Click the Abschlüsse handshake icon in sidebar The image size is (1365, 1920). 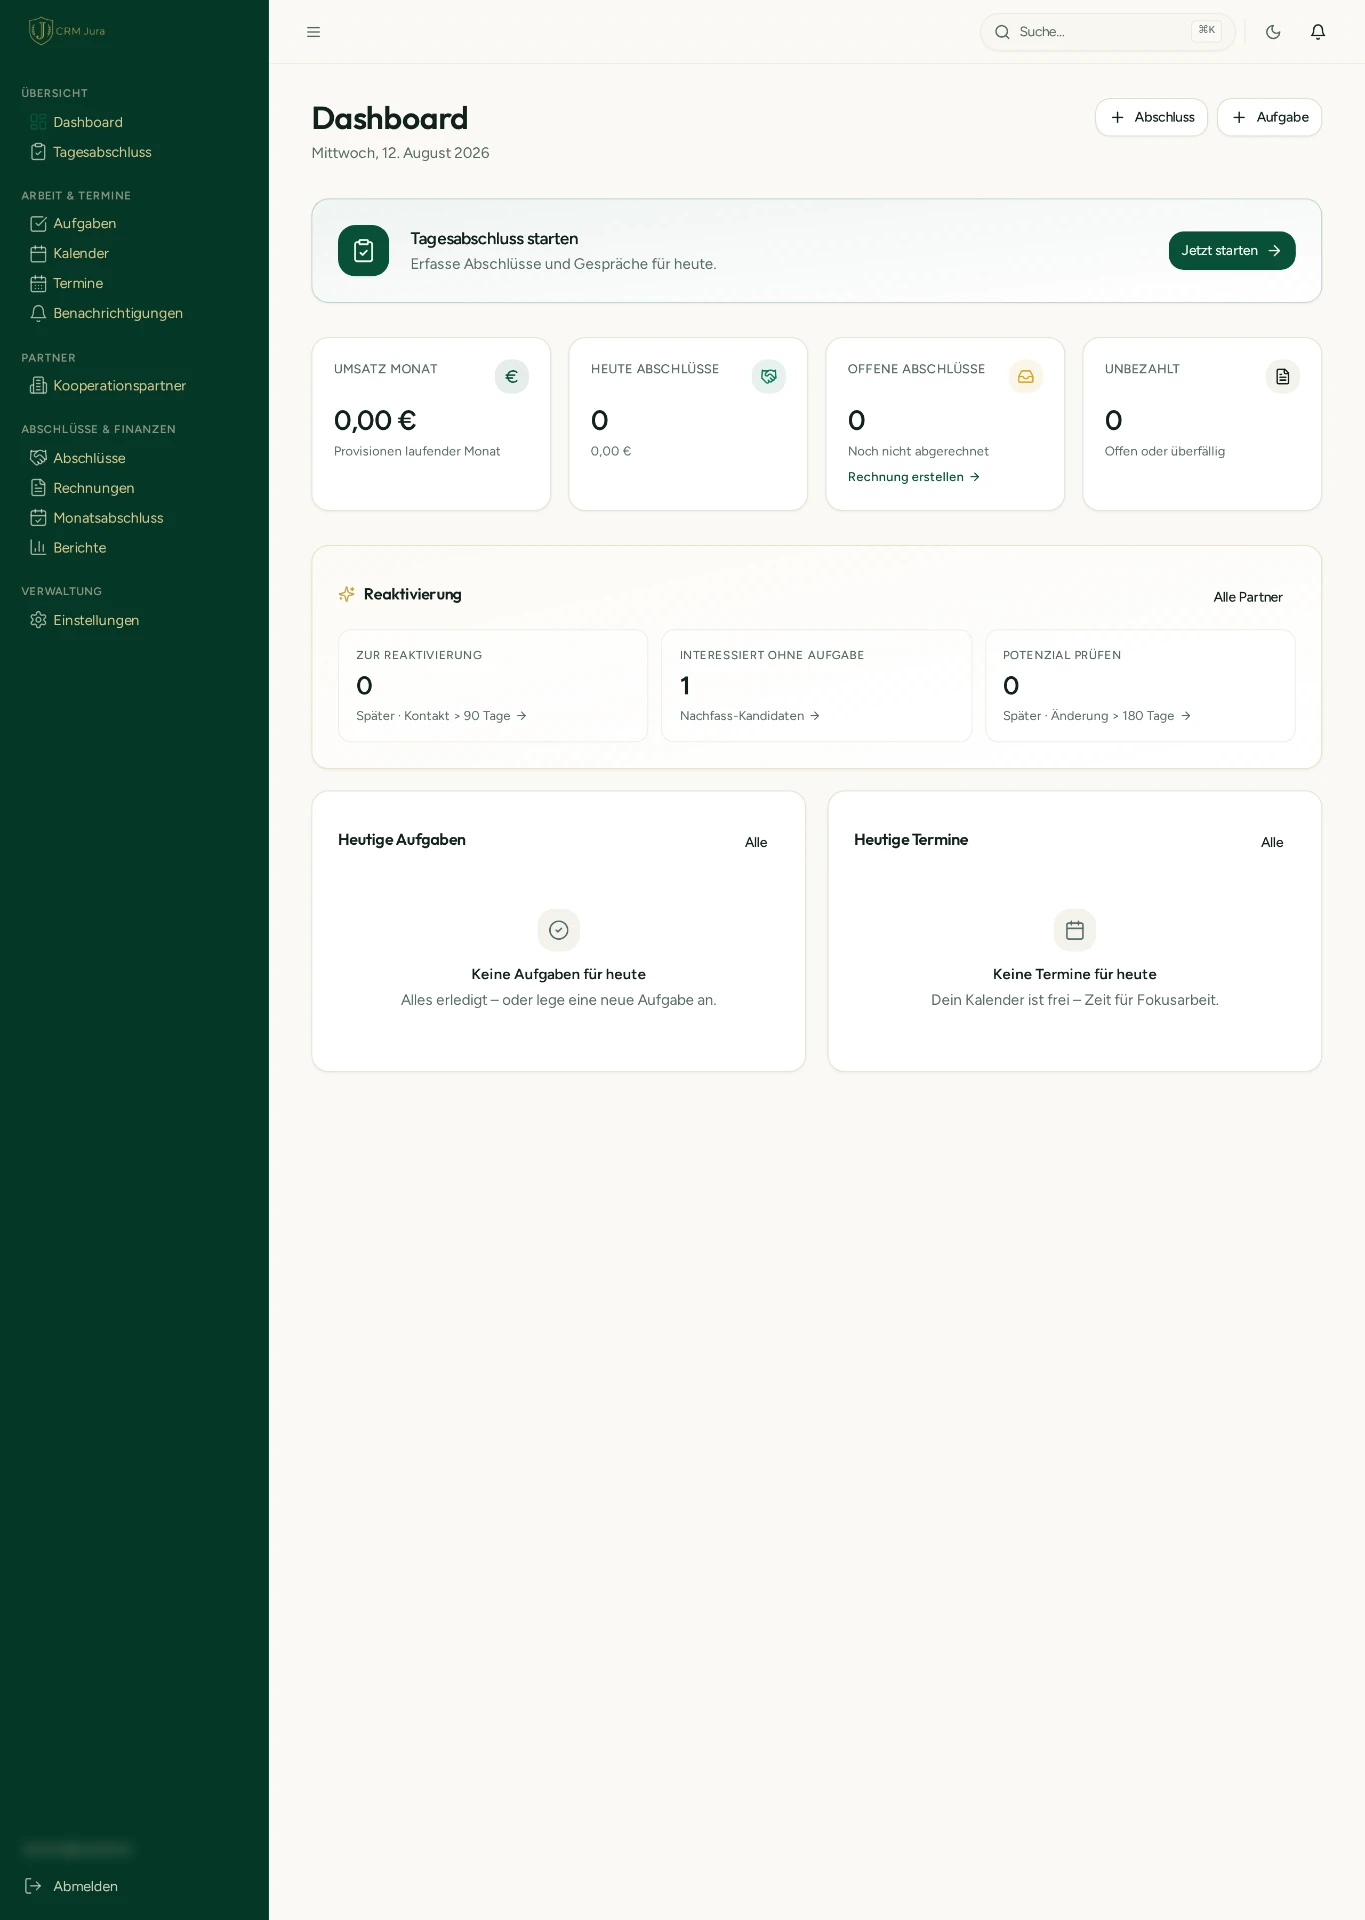[38, 458]
